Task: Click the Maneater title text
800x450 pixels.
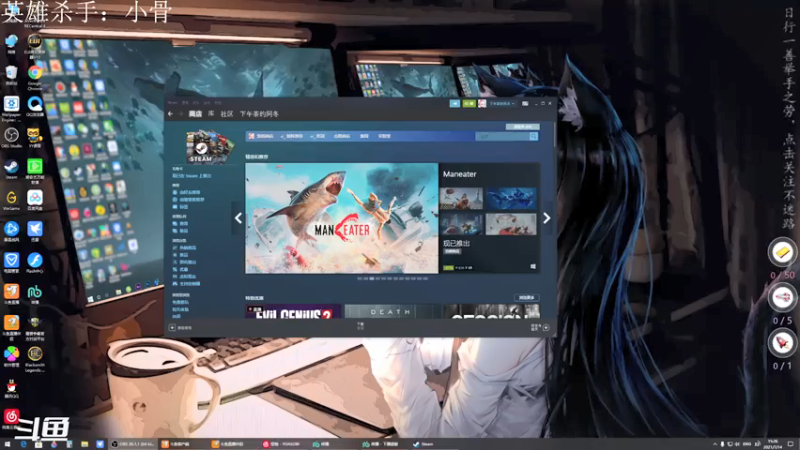Action: [459, 174]
